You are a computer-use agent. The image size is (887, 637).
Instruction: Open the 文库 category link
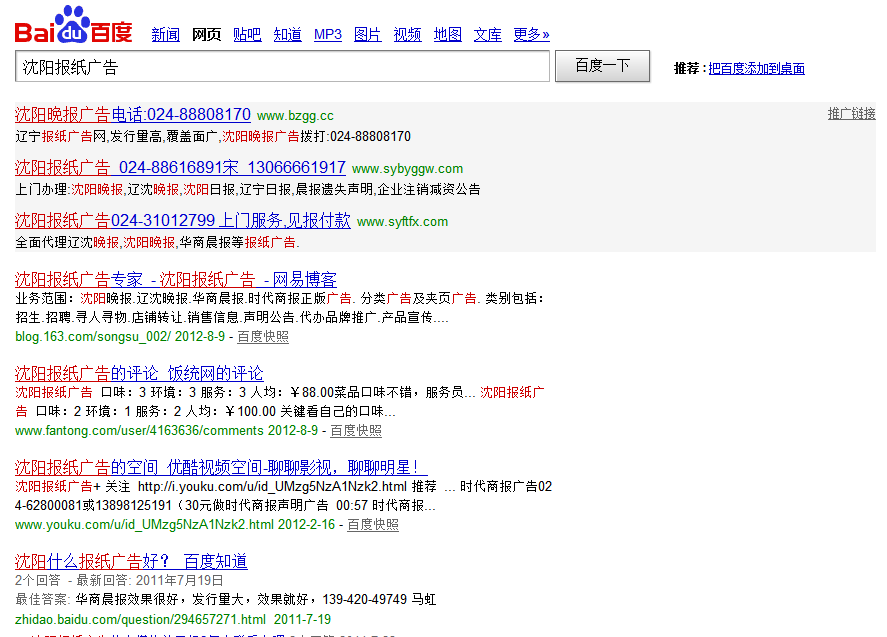tap(487, 35)
